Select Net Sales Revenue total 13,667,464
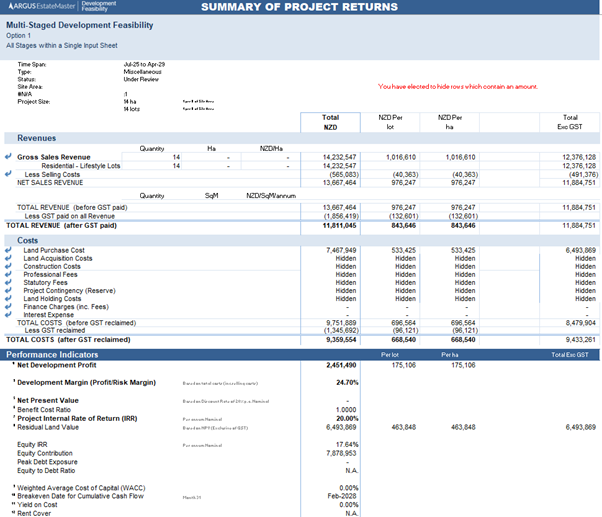This screenshot has width=602, height=517. point(339,183)
